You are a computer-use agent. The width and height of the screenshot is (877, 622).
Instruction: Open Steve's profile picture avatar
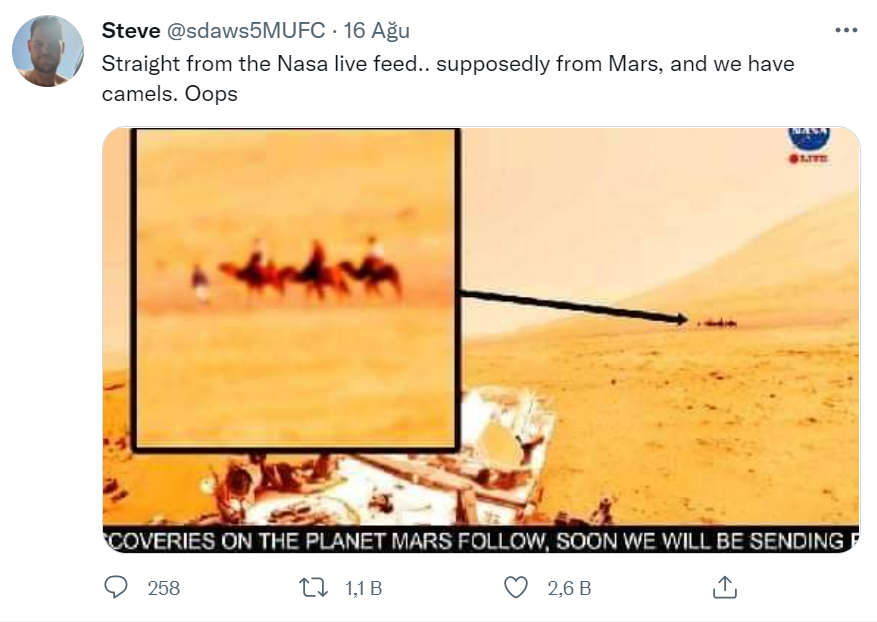tap(47, 51)
